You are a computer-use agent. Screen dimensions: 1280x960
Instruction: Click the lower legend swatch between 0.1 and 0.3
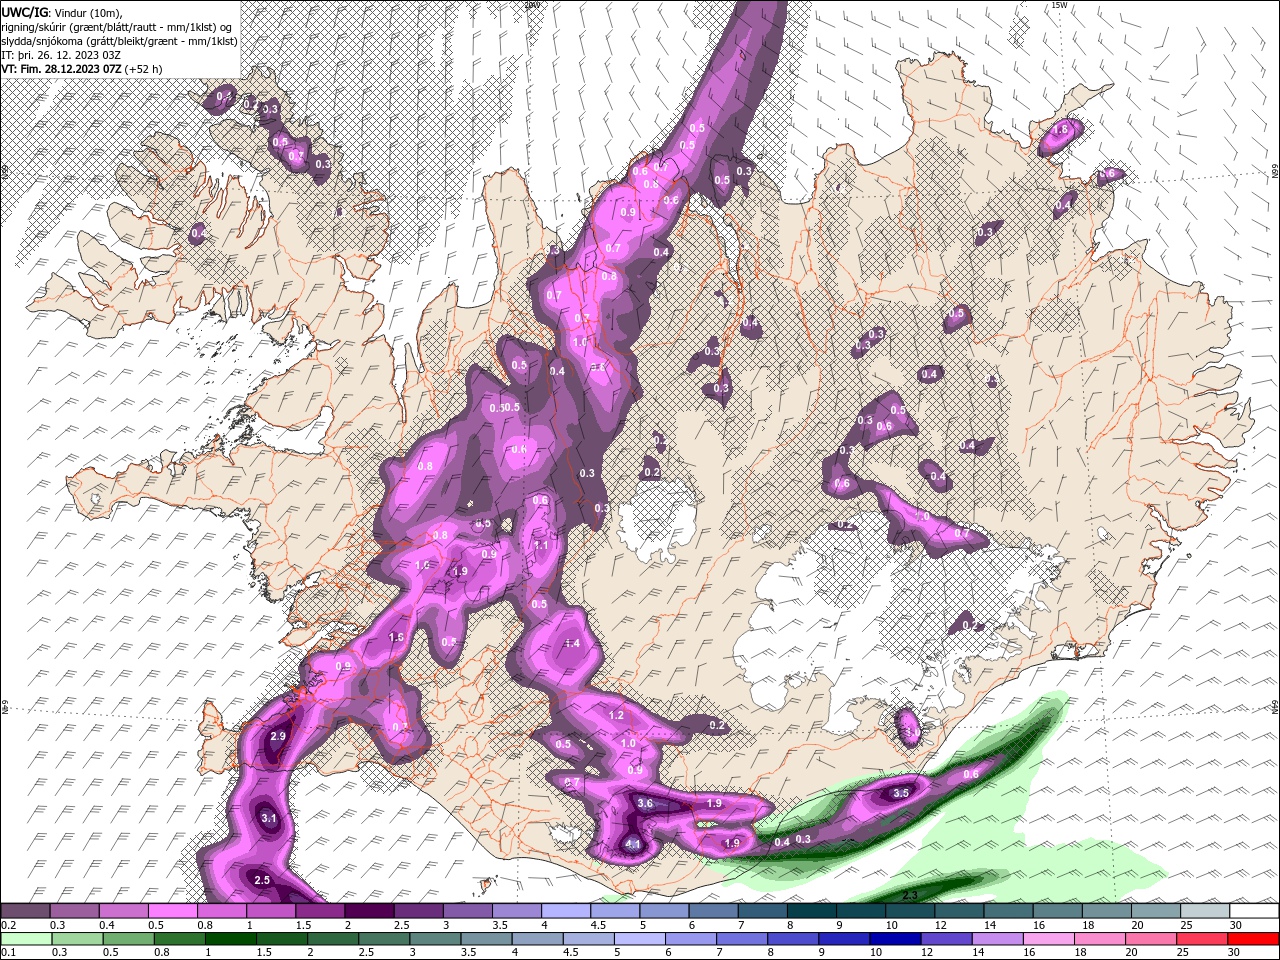coord(25,939)
